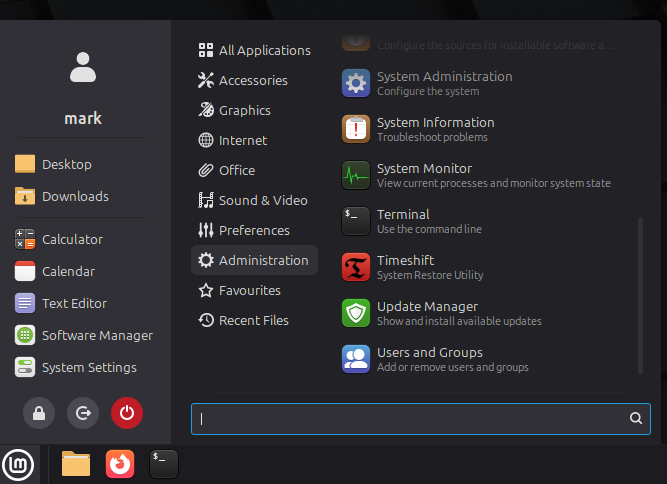Screen dimensions: 667x484
Task: Launch Firefox from the panel
Action: click(x=120, y=464)
